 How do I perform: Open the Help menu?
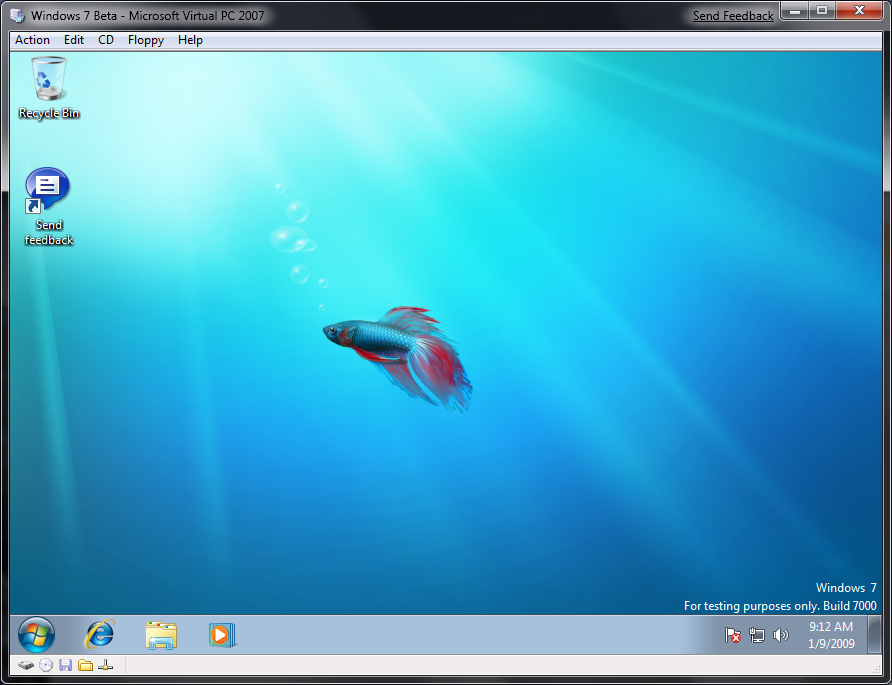tap(190, 40)
